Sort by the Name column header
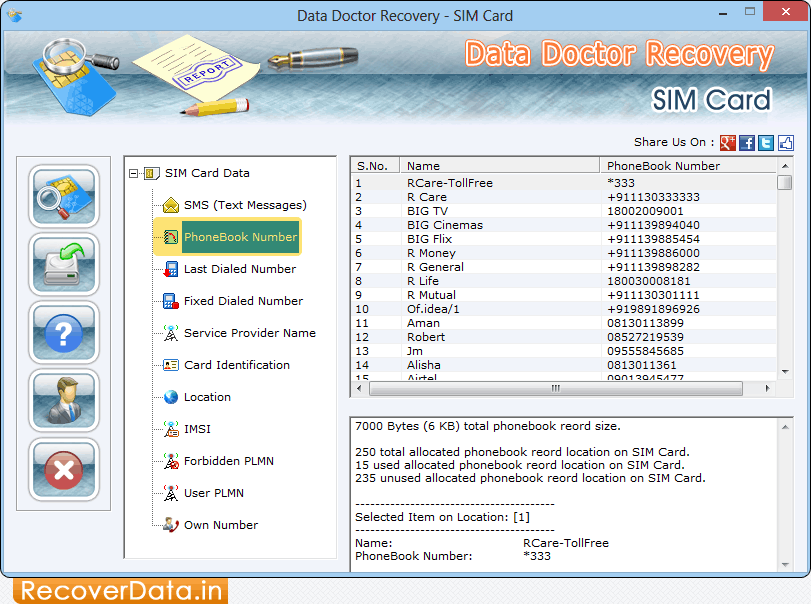Screen dimensions: 811x604 tap(499, 166)
